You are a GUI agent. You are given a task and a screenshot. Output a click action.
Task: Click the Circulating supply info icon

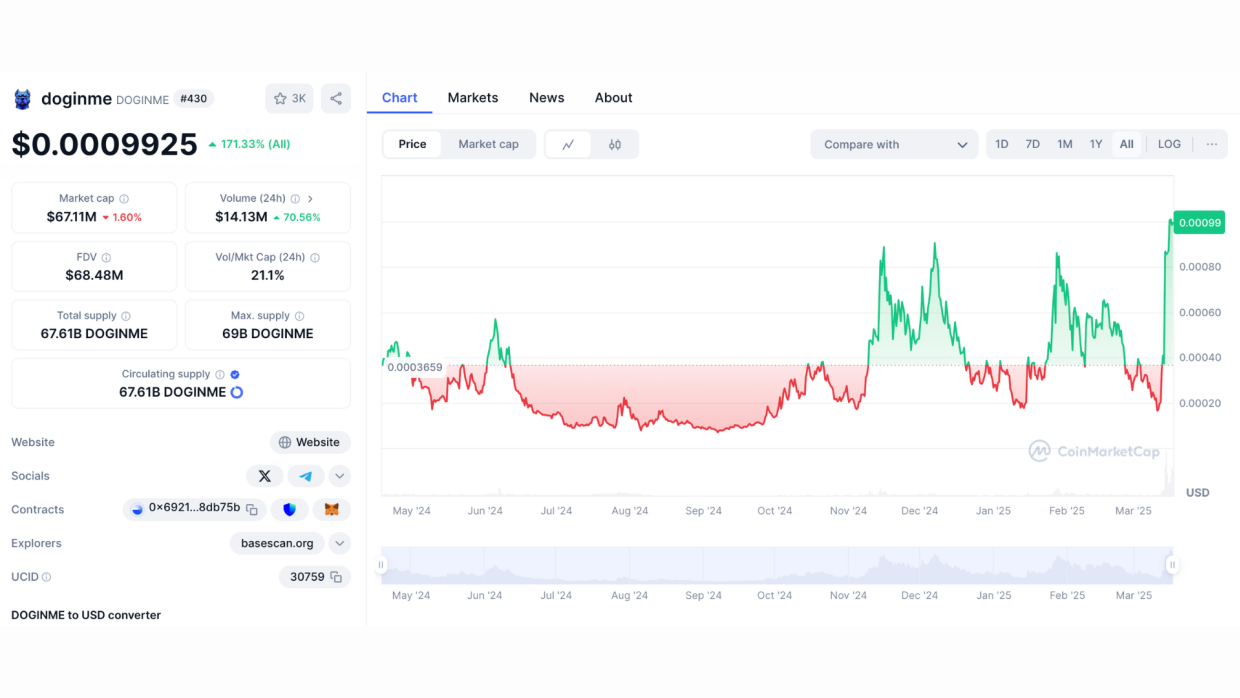(220, 374)
